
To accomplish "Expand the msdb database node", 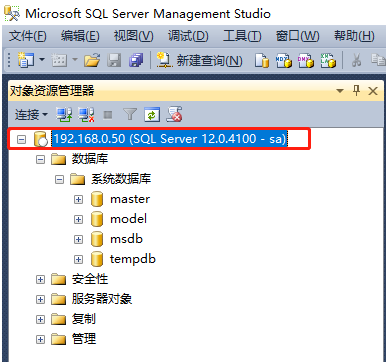I will coord(78,239).
